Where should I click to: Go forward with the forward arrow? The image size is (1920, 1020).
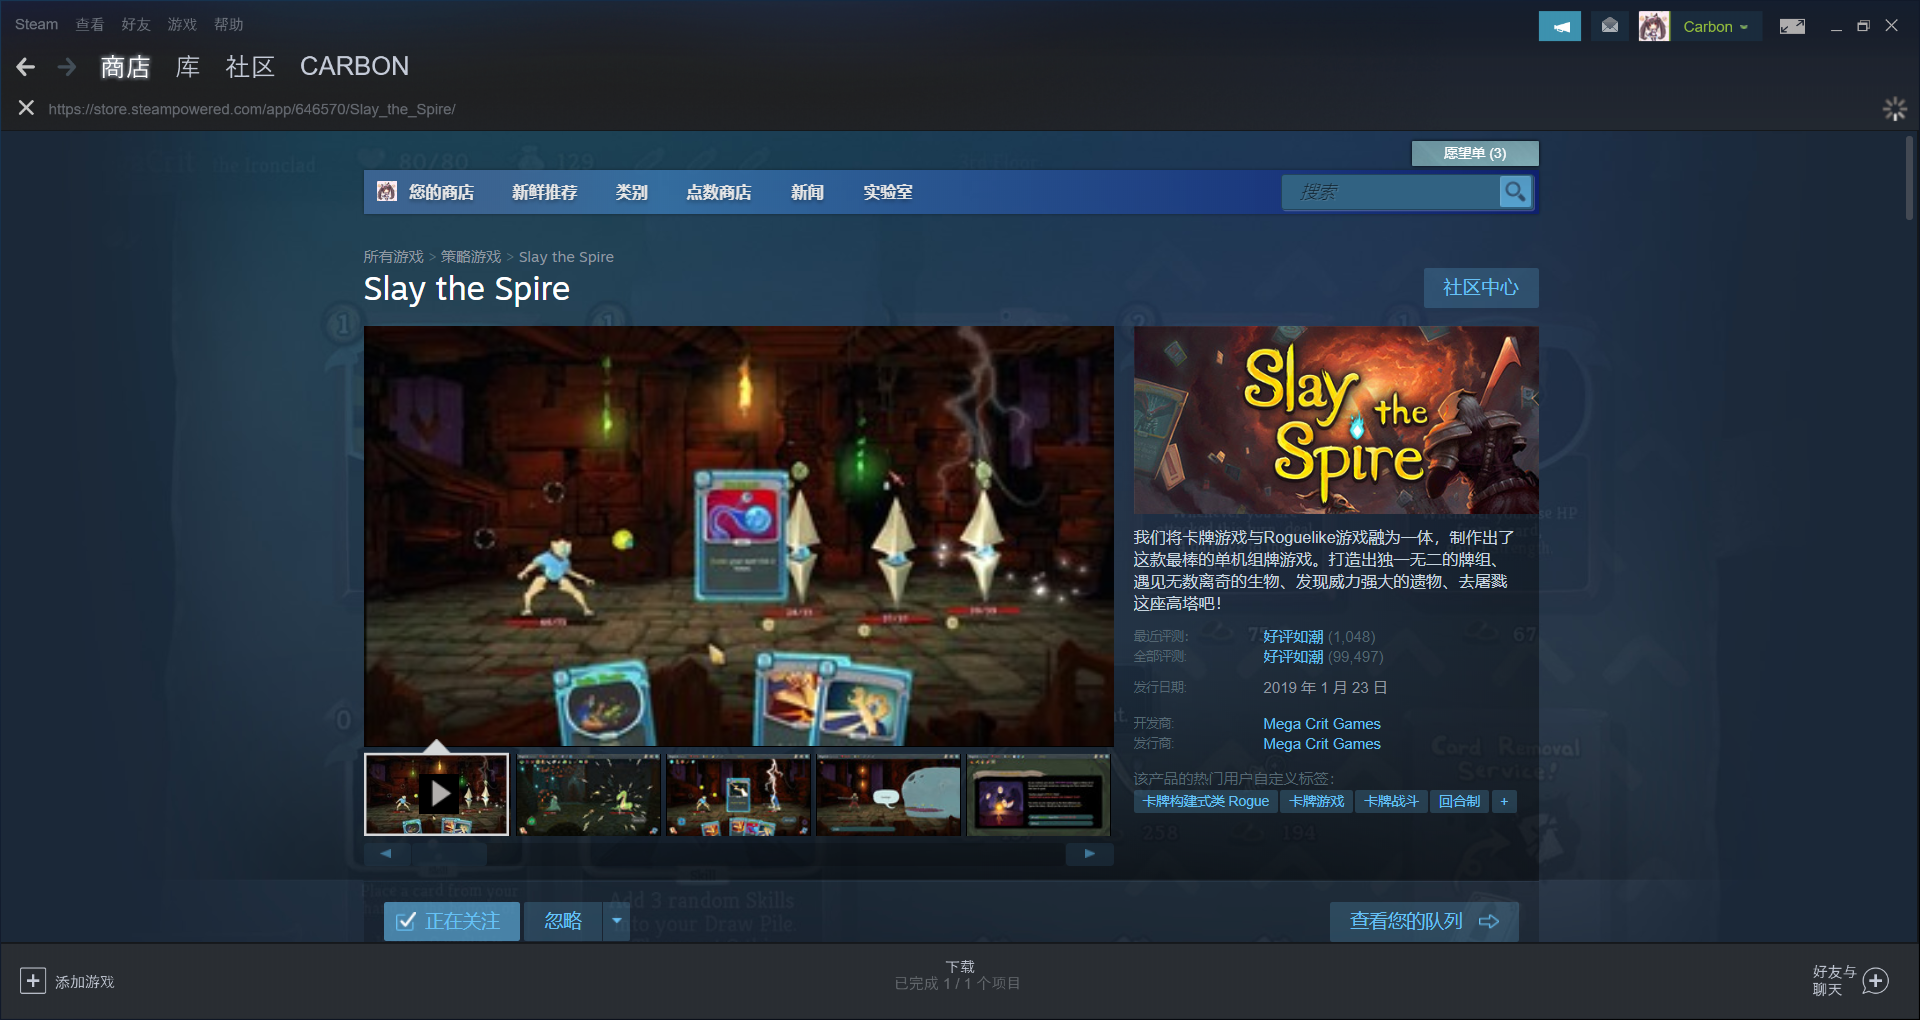coord(66,67)
